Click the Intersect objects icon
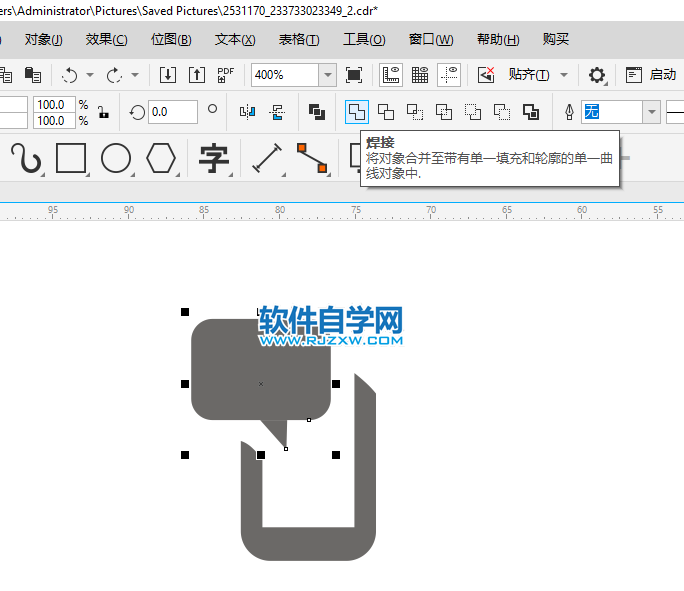Viewport: 684px width, 591px height. point(415,112)
